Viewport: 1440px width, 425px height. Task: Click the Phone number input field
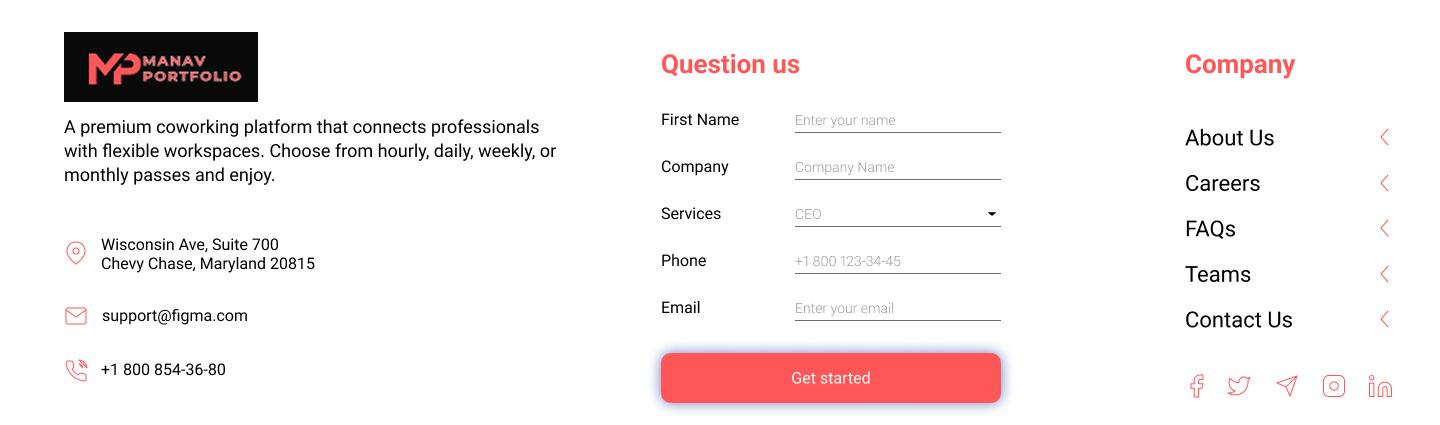[897, 261]
